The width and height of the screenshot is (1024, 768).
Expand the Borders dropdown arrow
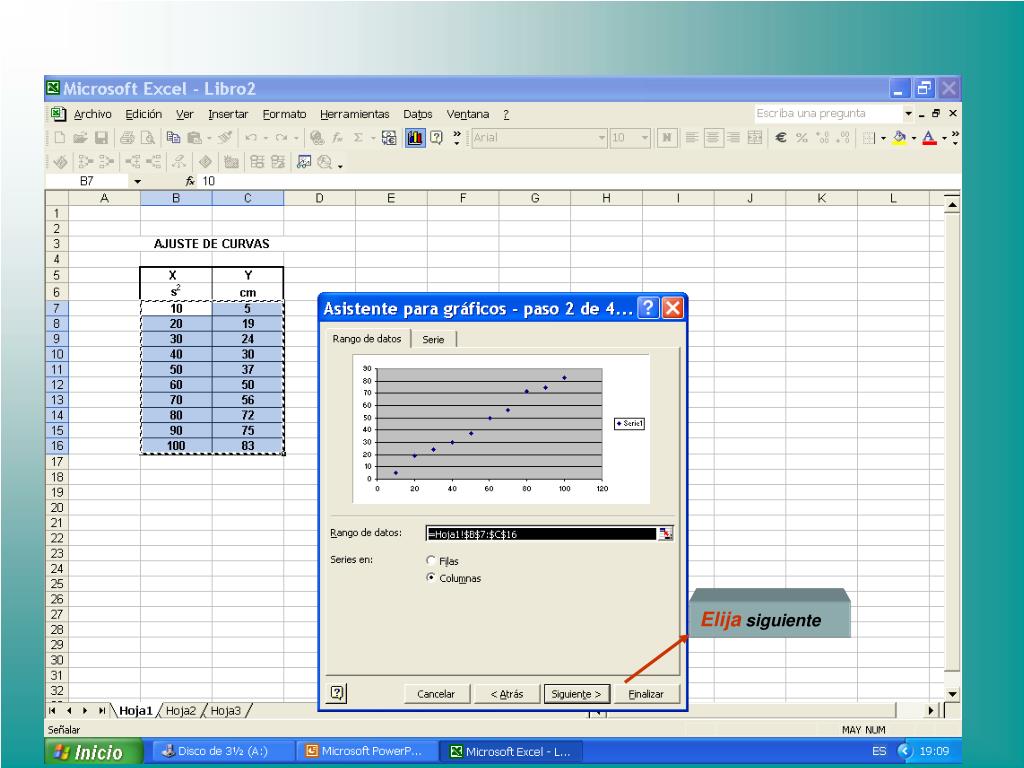[883, 138]
